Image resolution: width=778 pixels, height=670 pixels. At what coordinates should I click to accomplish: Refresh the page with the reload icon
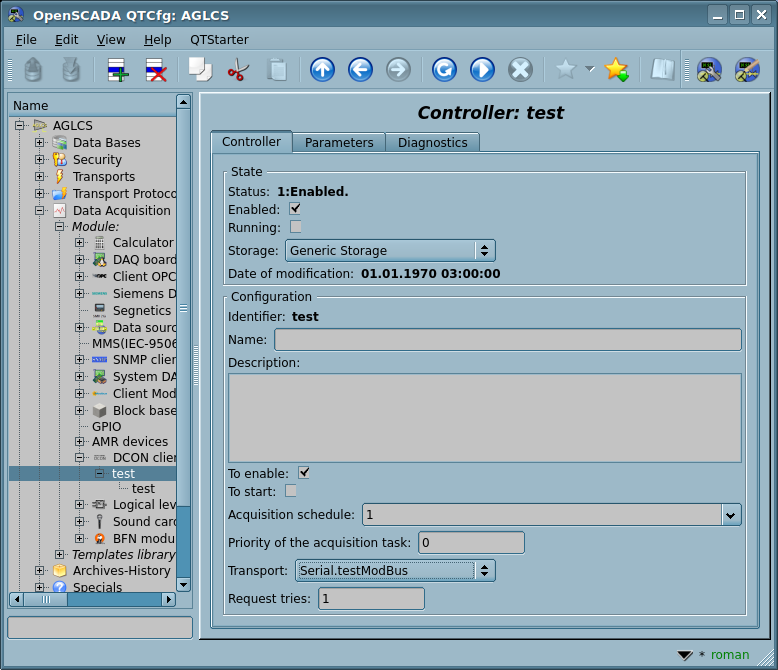pos(444,70)
